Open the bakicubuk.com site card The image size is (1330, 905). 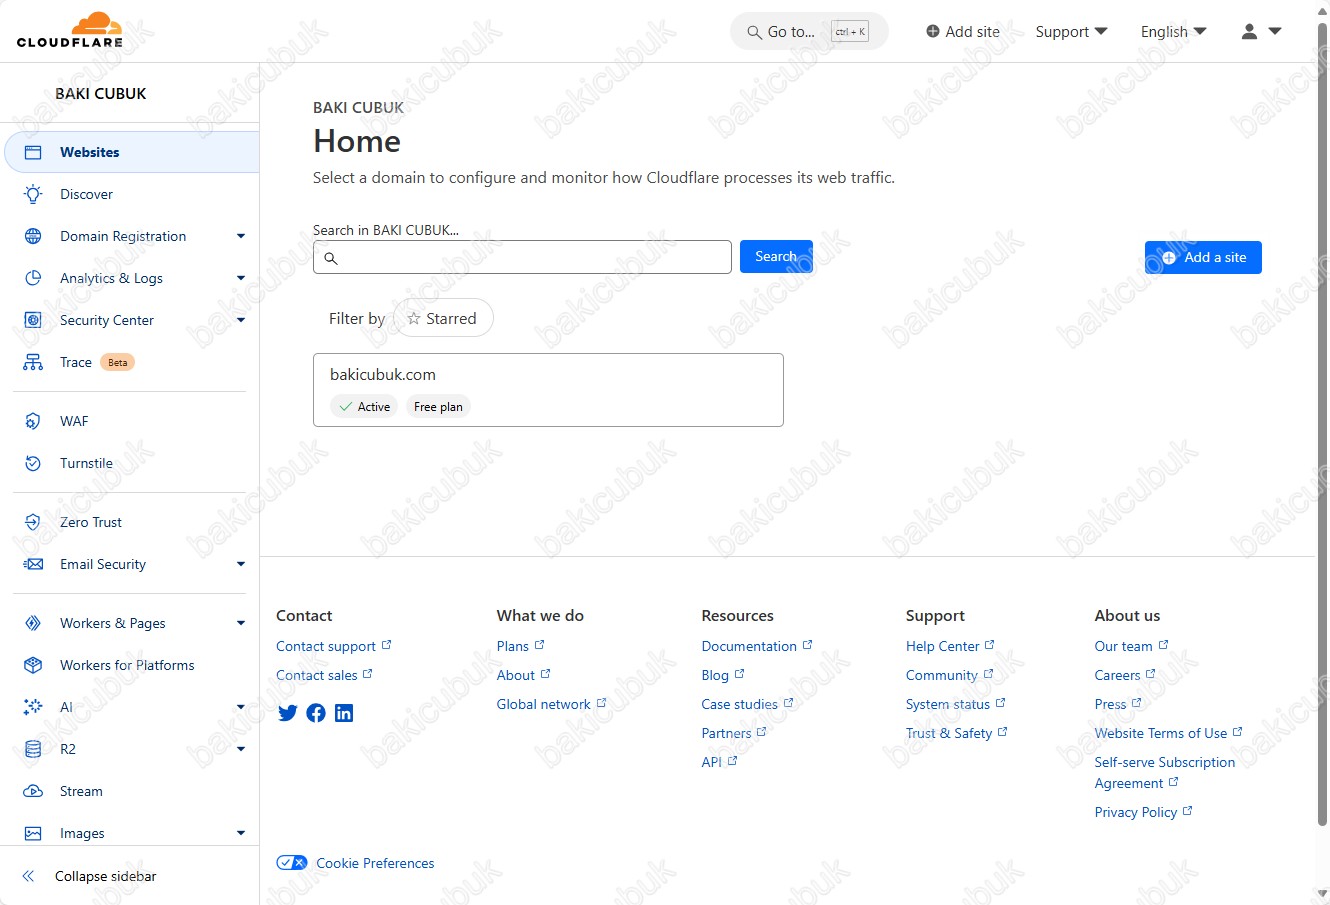pos(548,390)
